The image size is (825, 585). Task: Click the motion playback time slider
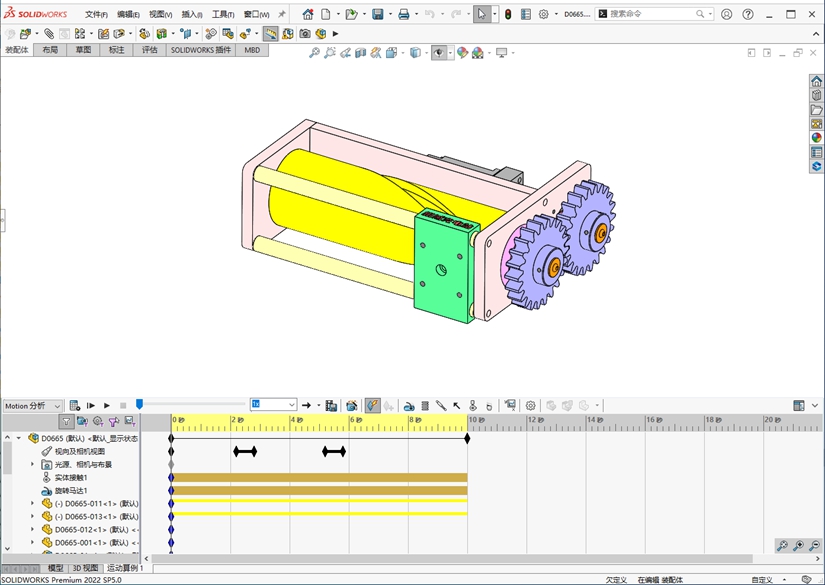click(x=140, y=405)
